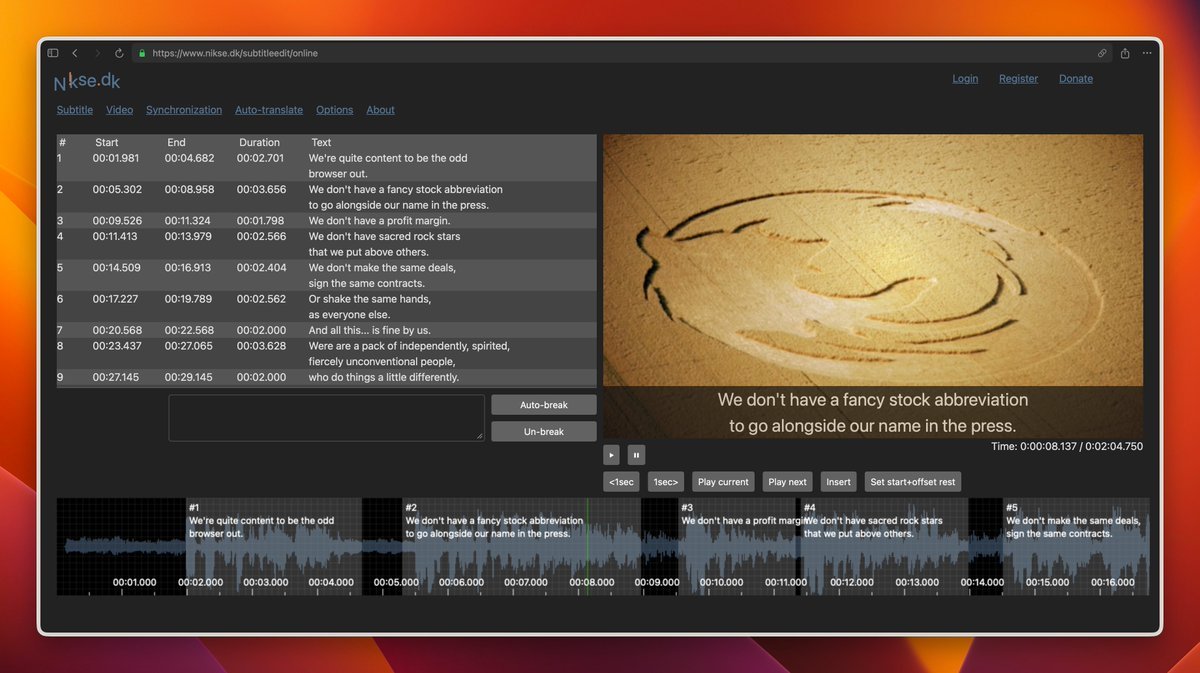Click the link icon in address bar
The image size is (1200, 673).
[x=1102, y=53]
